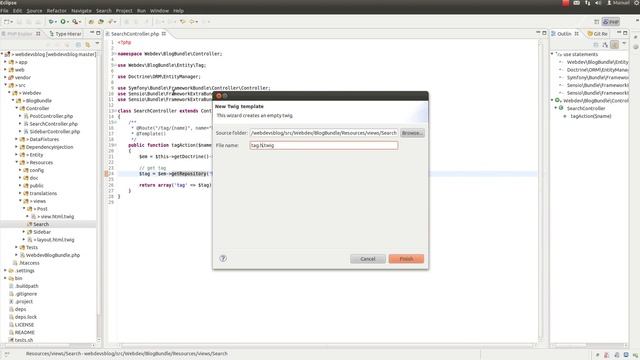Click the External Tools toolbar icon
This screenshot has width=640, height=360.
point(75,22)
